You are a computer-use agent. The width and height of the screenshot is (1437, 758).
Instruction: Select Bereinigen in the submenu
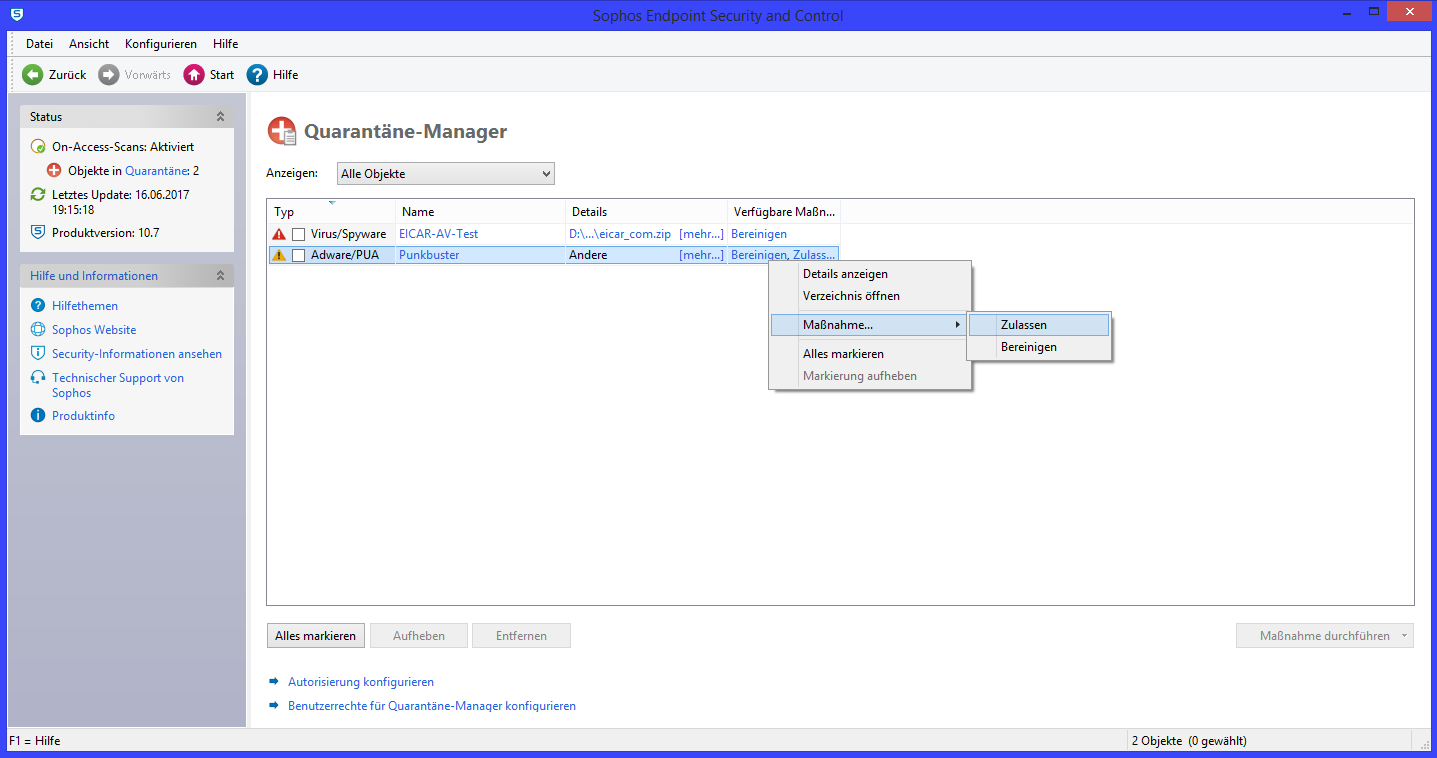[1039, 347]
